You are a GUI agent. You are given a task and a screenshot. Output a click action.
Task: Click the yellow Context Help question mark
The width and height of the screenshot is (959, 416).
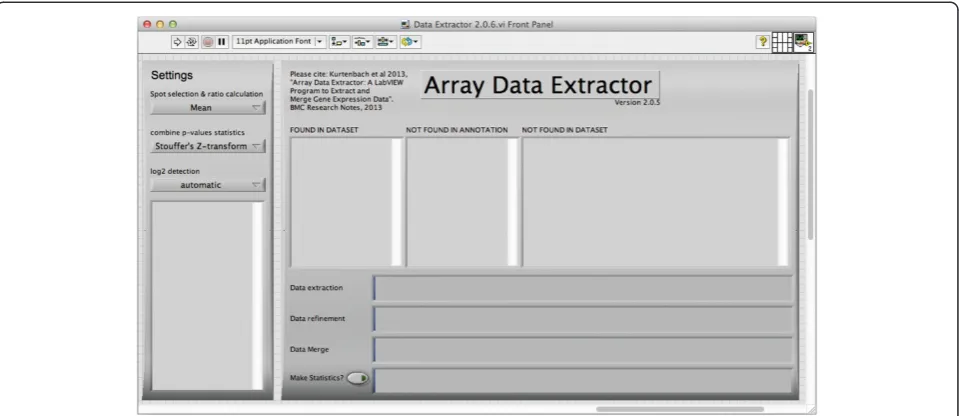[763, 42]
